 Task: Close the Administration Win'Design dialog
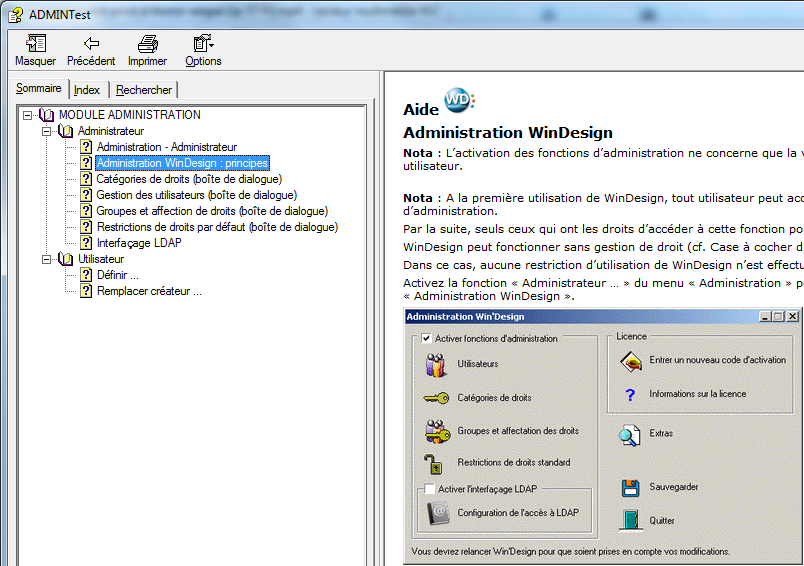[x=793, y=316]
